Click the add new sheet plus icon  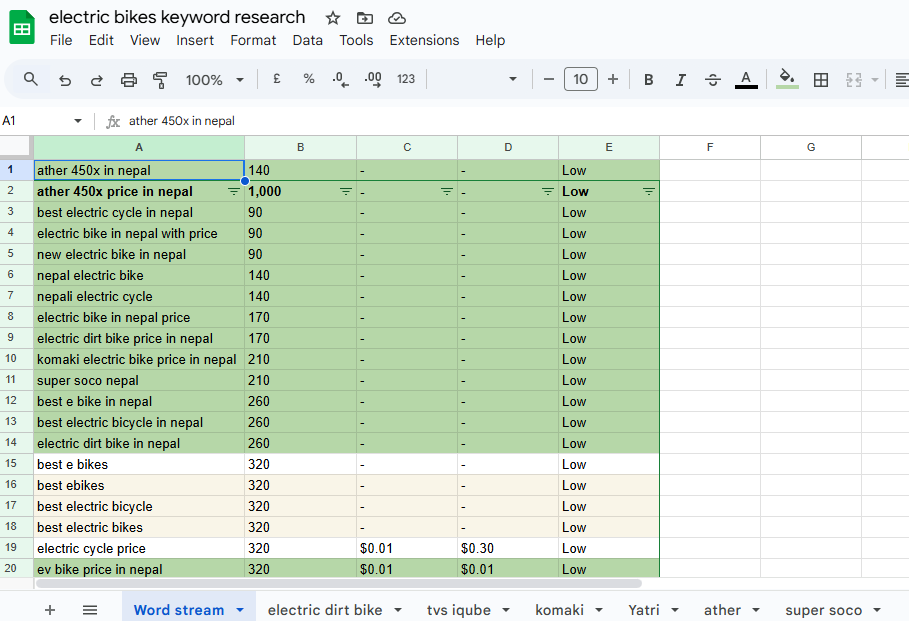point(50,610)
